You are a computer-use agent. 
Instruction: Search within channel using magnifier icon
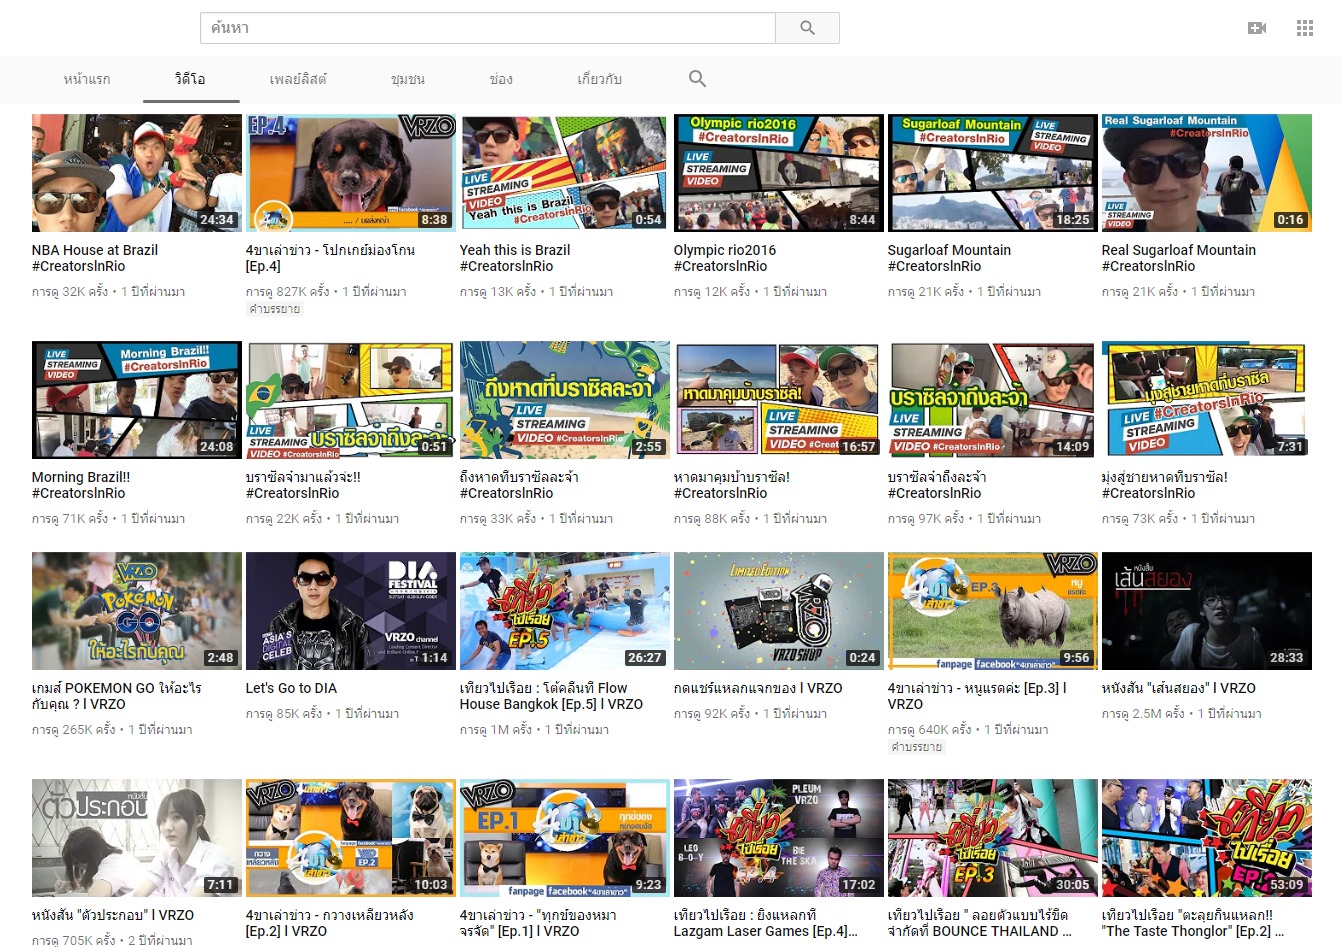697,79
